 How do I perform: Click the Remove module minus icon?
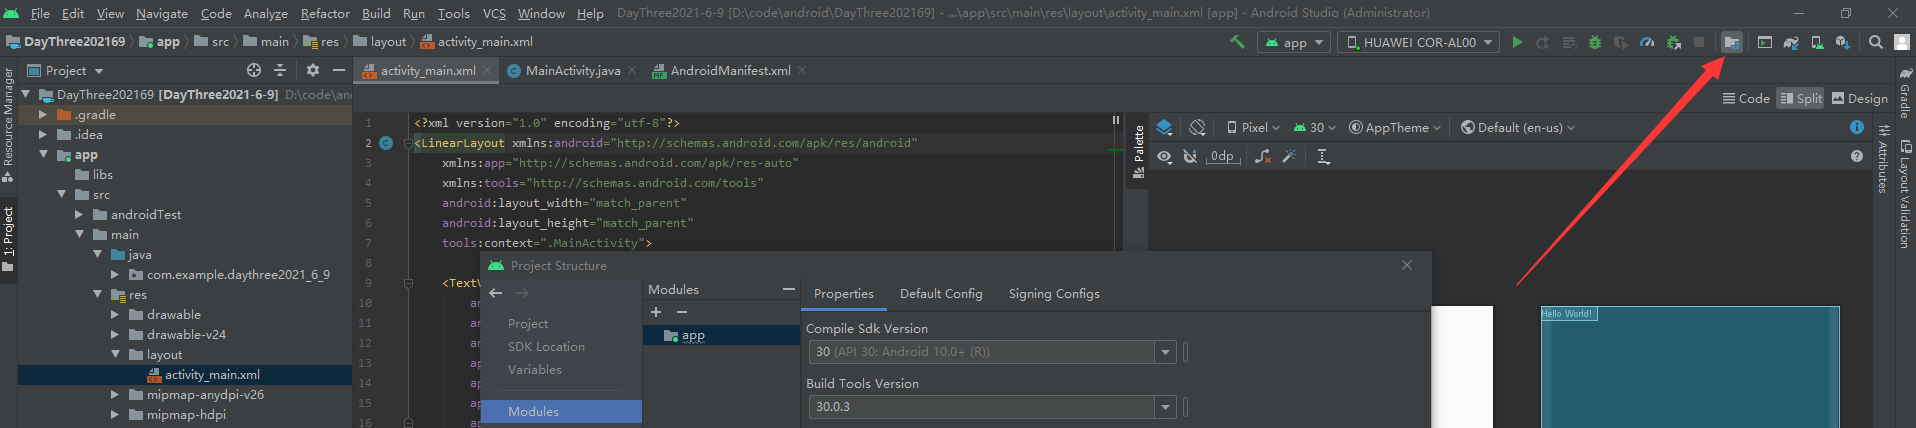[682, 312]
